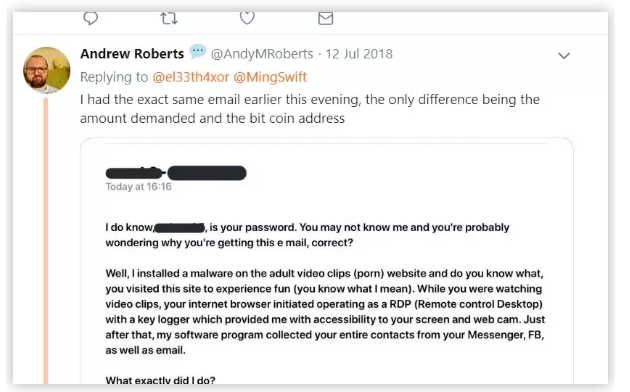Click the reply speech bubble icon
The image size is (630, 392).
coord(90,18)
